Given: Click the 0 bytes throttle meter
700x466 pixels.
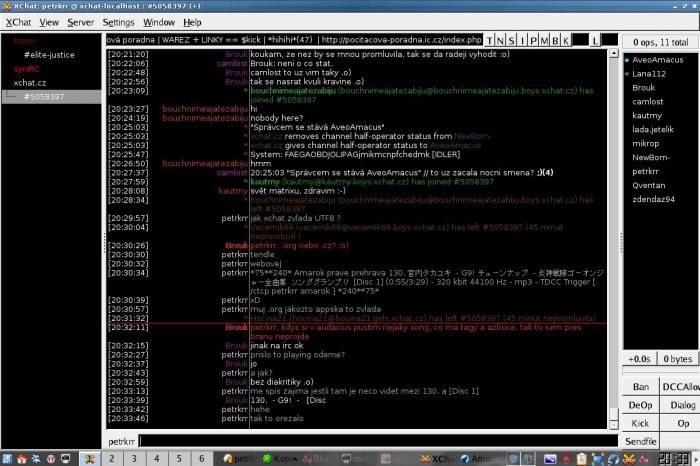Looking at the screenshot, I should point(677,359).
